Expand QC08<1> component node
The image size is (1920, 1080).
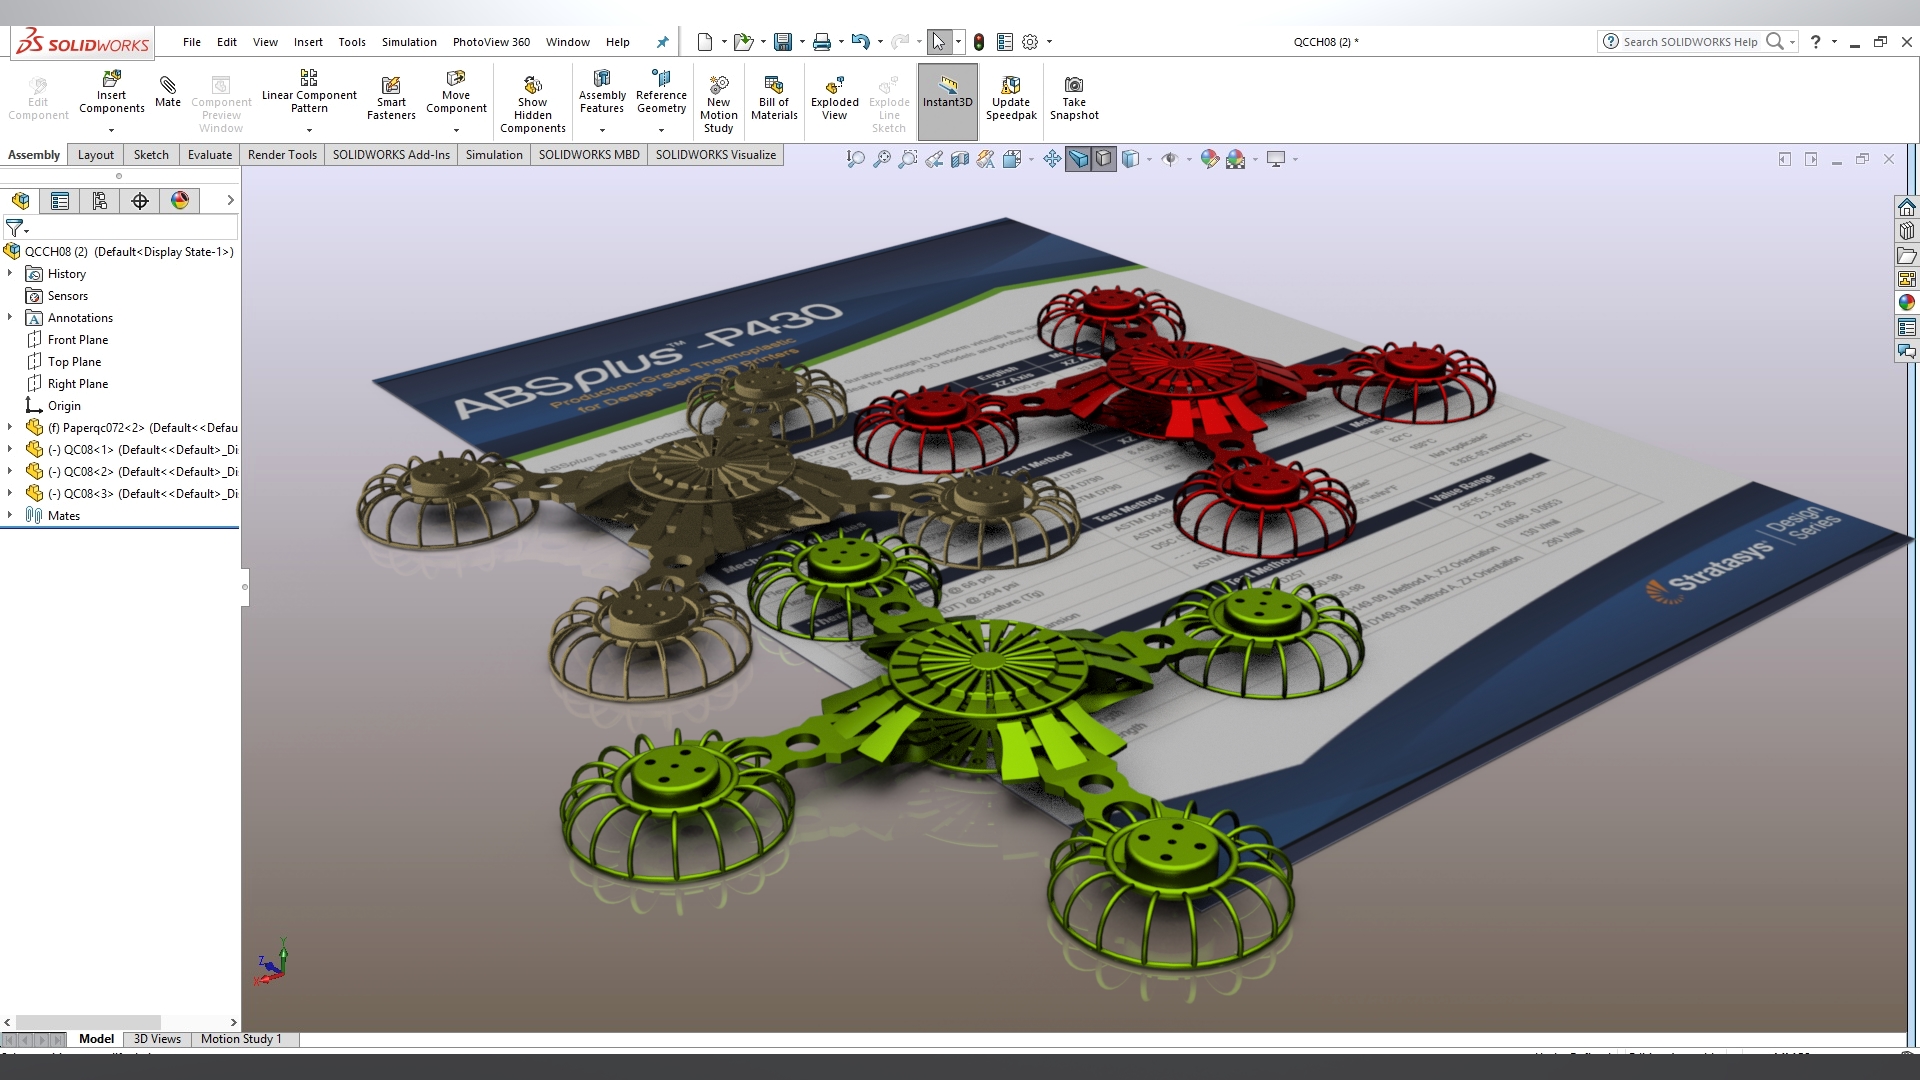(10, 449)
